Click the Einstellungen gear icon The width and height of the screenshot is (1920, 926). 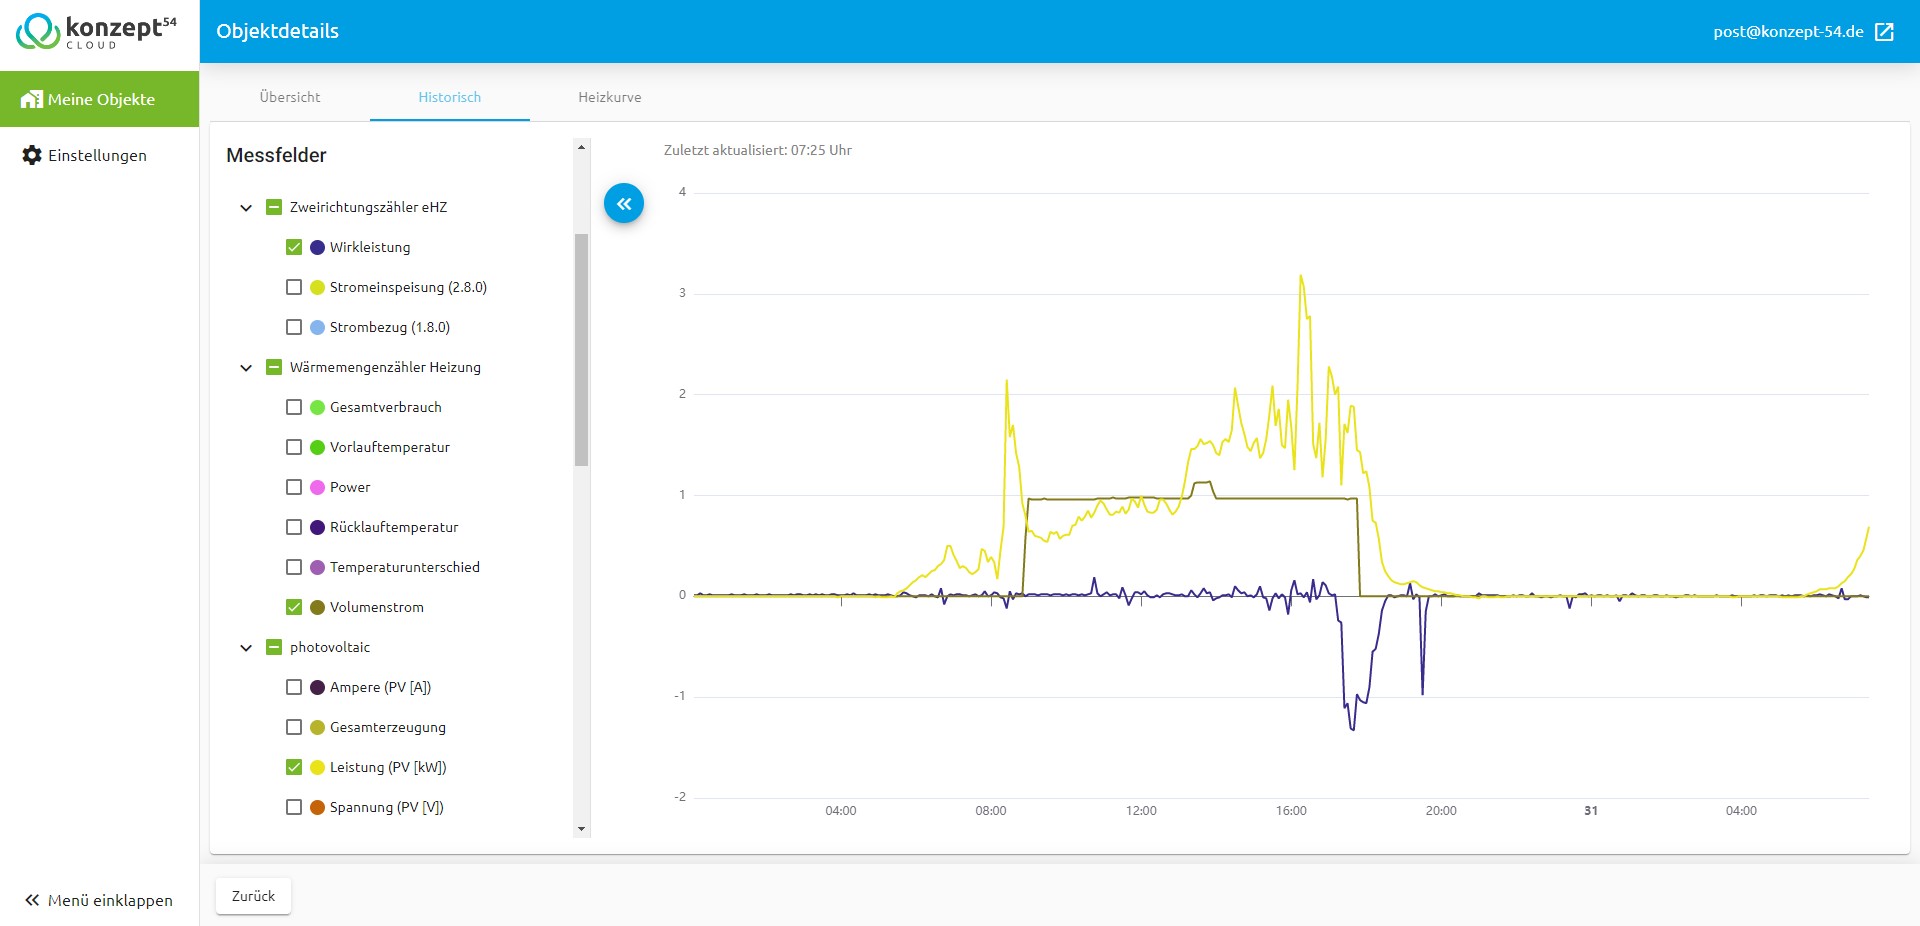(x=32, y=155)
